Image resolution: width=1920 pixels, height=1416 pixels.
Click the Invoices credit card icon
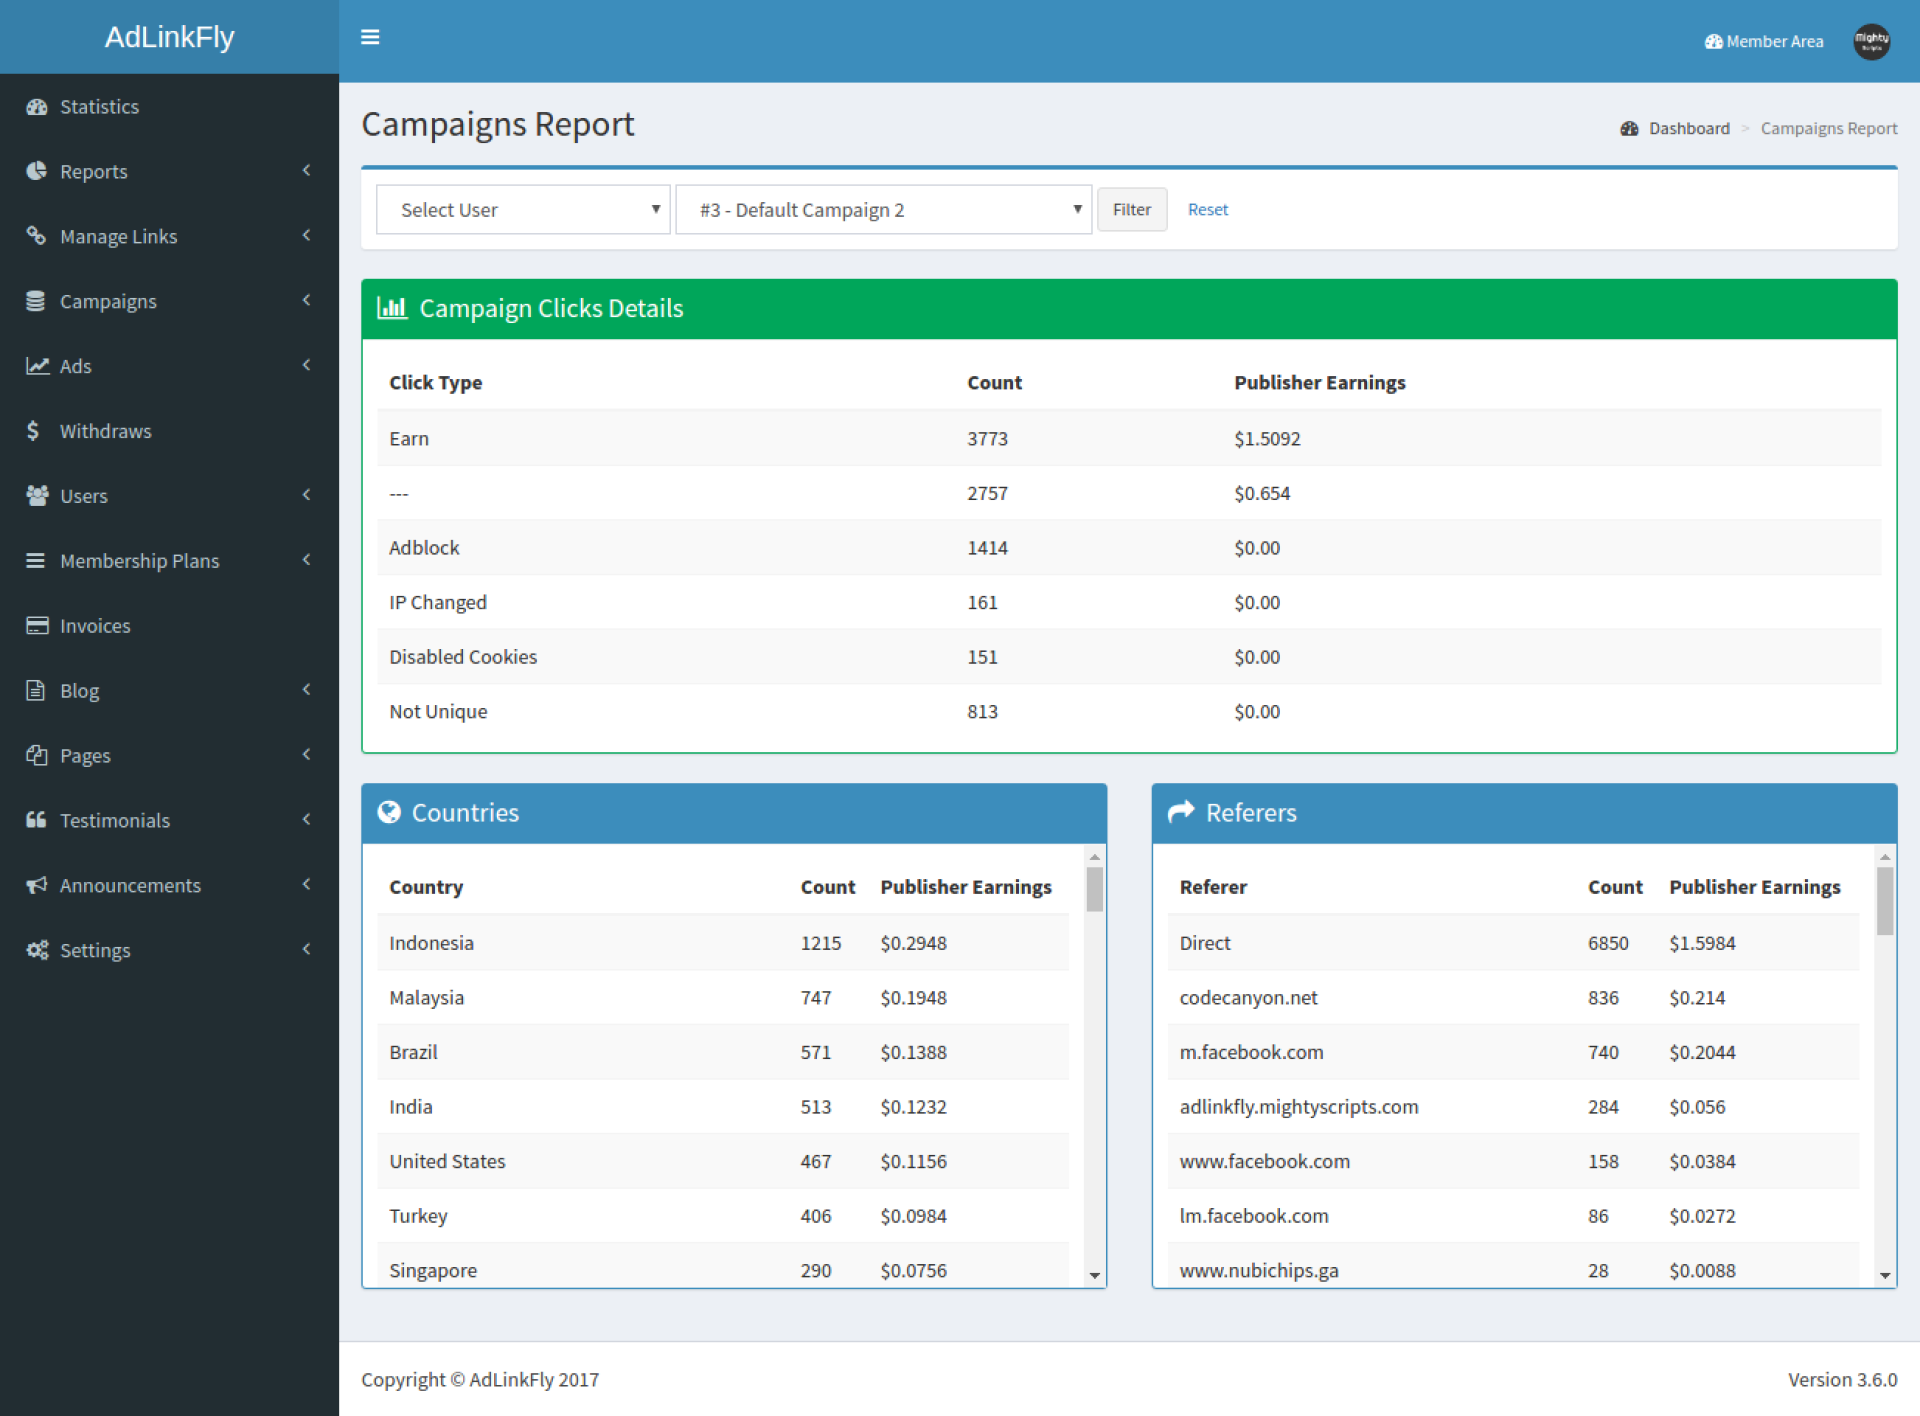click(37, 626)
